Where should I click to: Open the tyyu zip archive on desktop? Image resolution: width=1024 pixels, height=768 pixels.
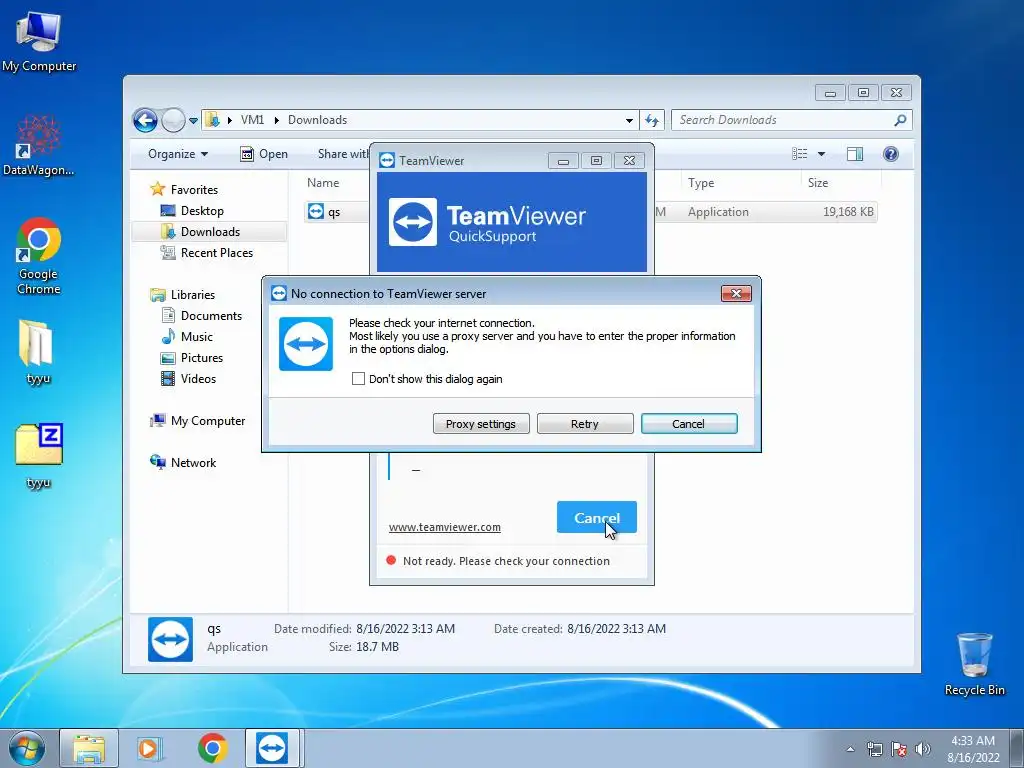pos(39,456)
